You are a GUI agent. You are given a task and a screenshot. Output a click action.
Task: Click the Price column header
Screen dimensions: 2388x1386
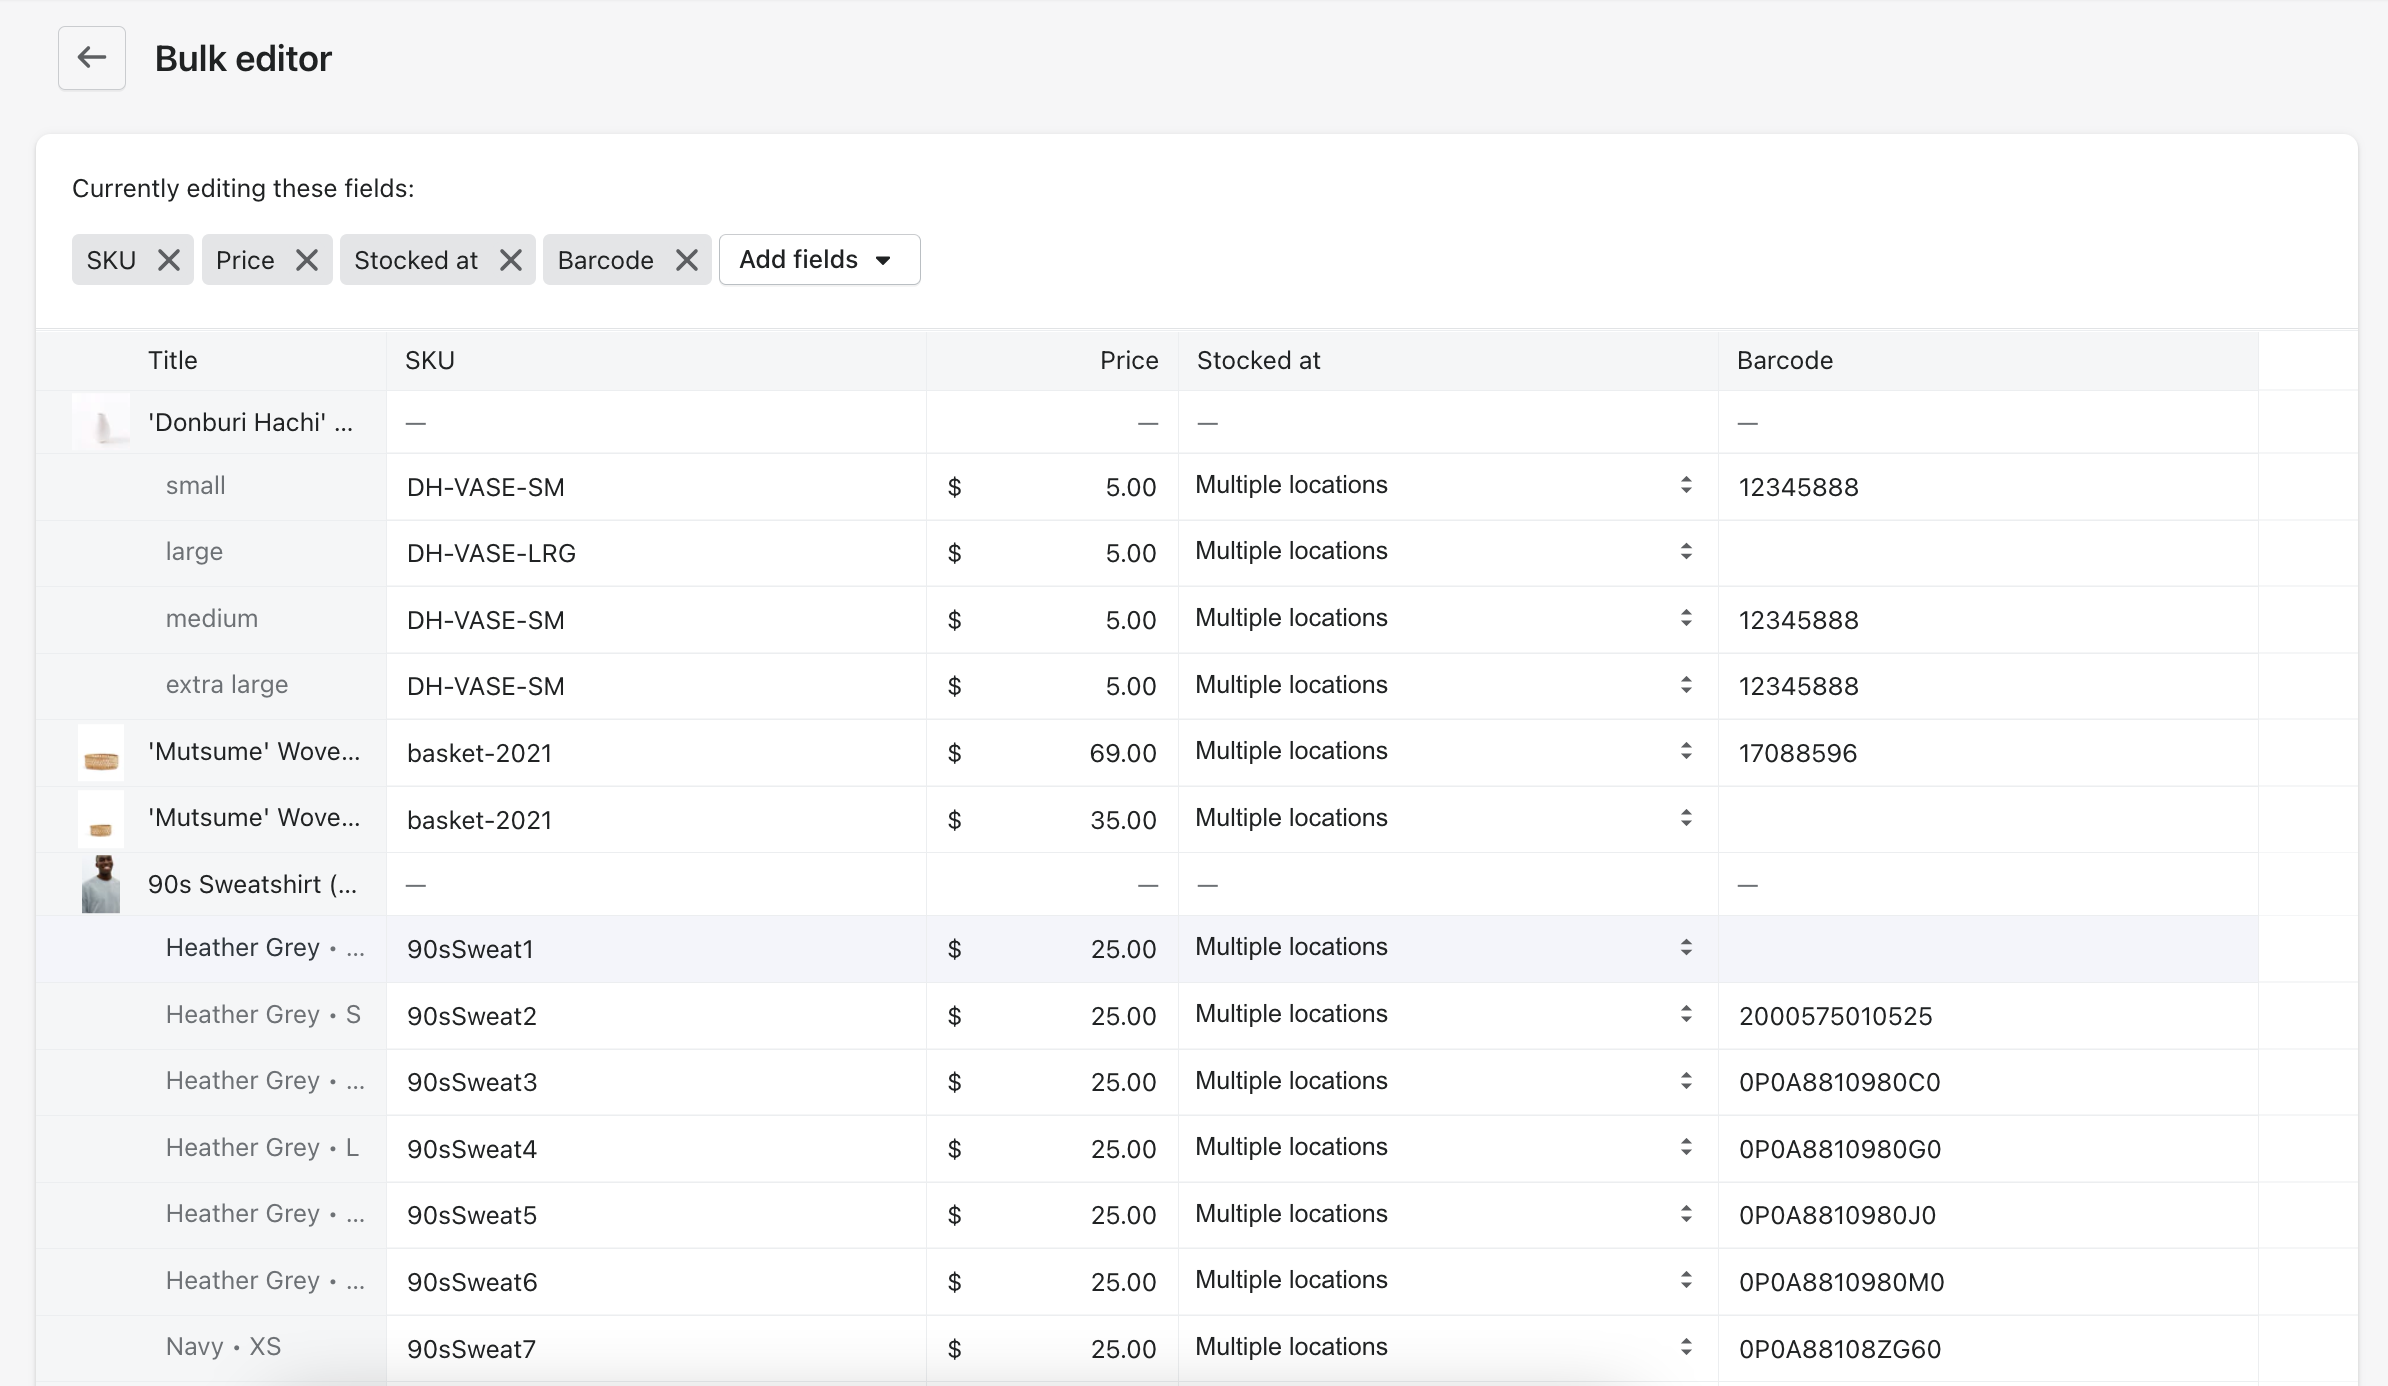pos(1128,361)
